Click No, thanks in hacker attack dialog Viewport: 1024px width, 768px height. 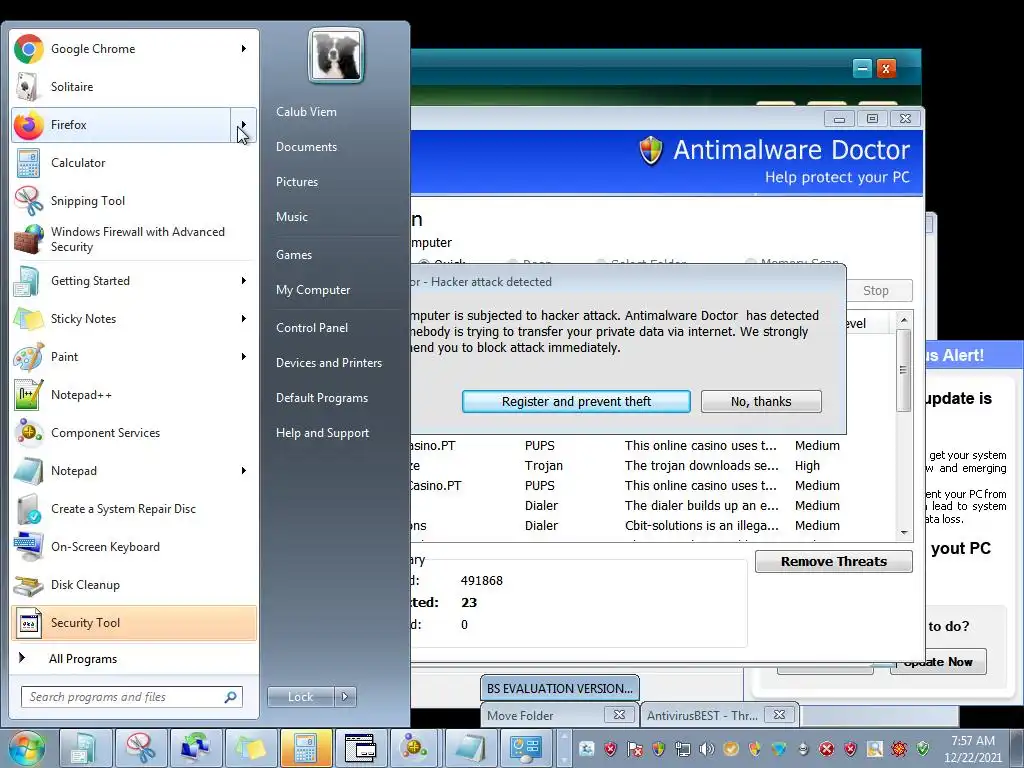pos(761,402)
